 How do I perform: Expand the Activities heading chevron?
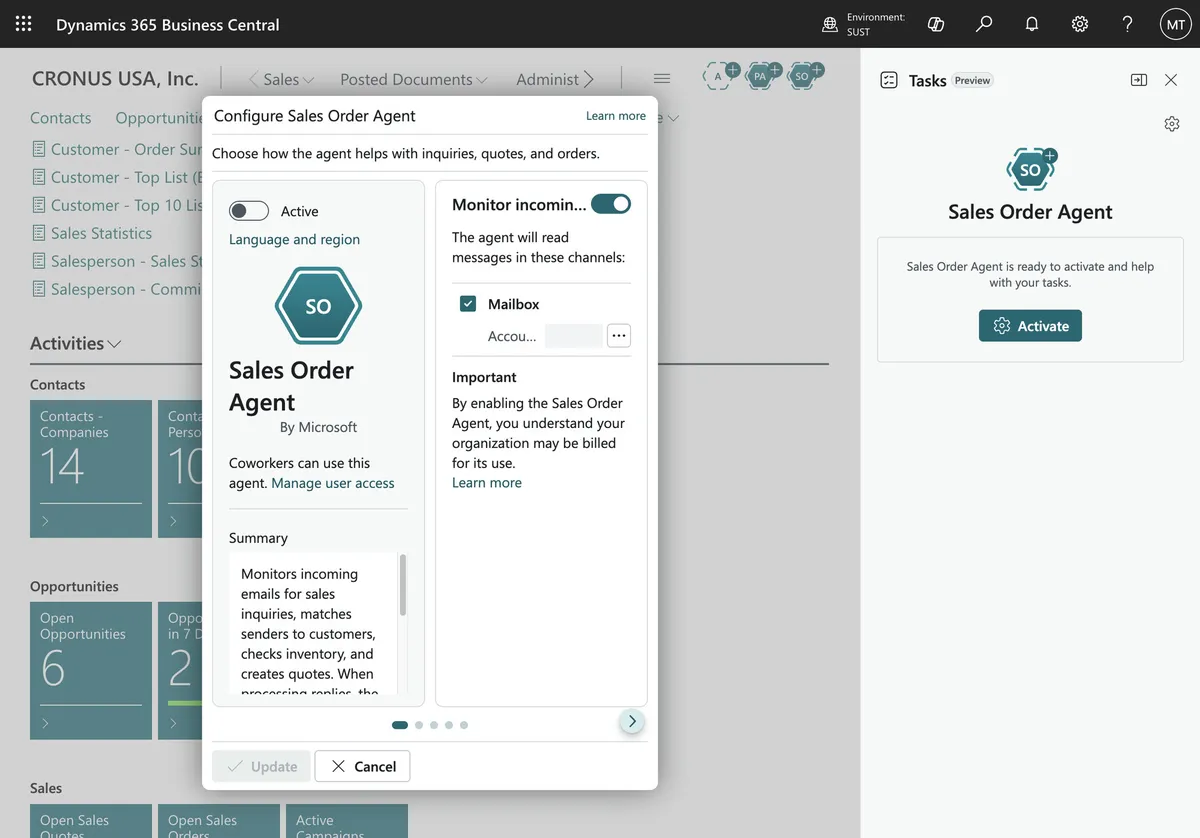(115, 344)
